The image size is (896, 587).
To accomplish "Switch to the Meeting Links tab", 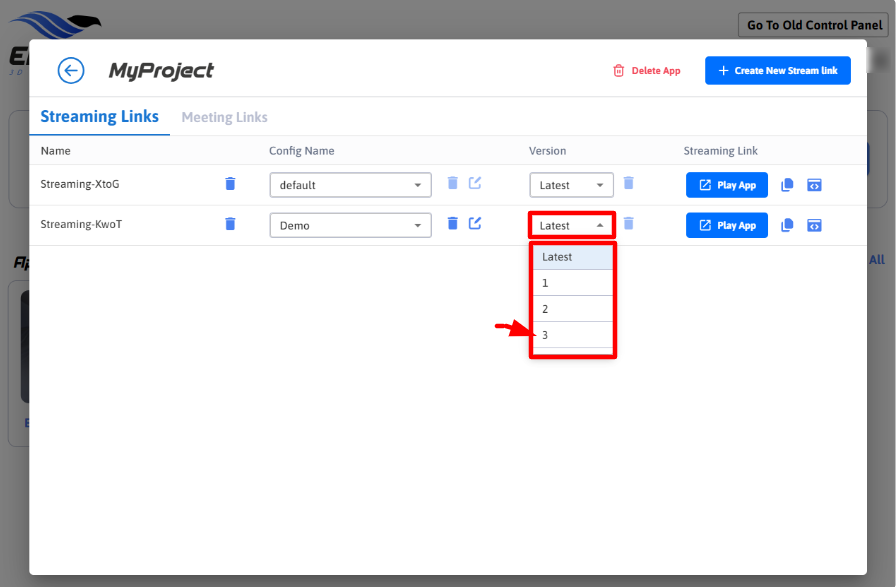I will click(224, 117).
